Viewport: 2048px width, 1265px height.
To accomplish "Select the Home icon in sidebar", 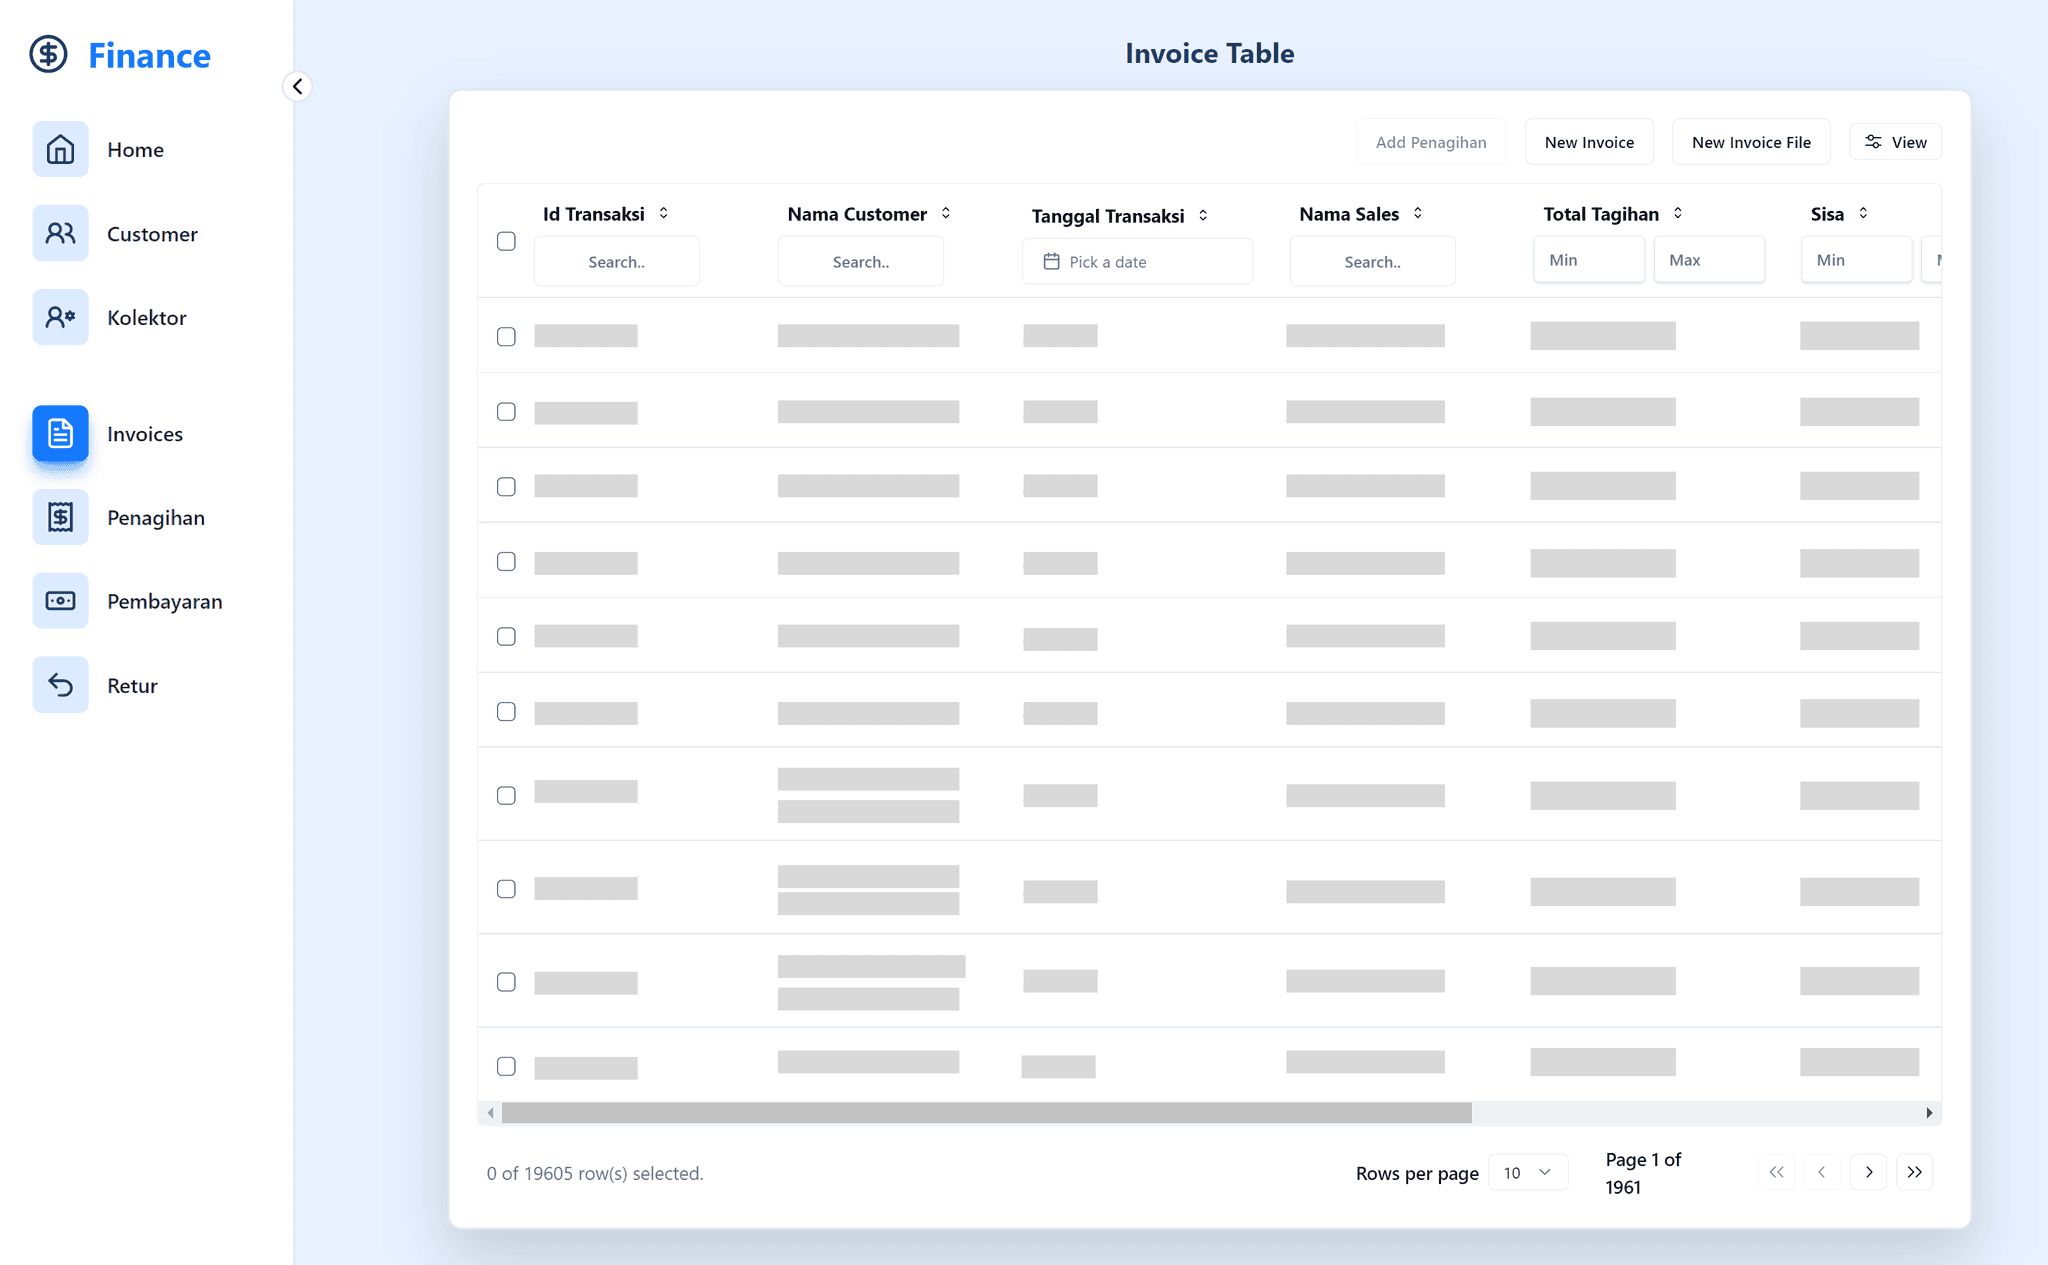I will click(x=60, y=149).
